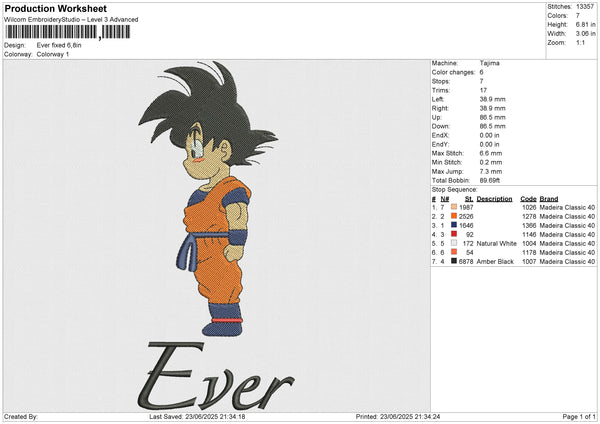Click the Height value '6.81 in'
Viewport: 600px width, 424px height.
585,24
